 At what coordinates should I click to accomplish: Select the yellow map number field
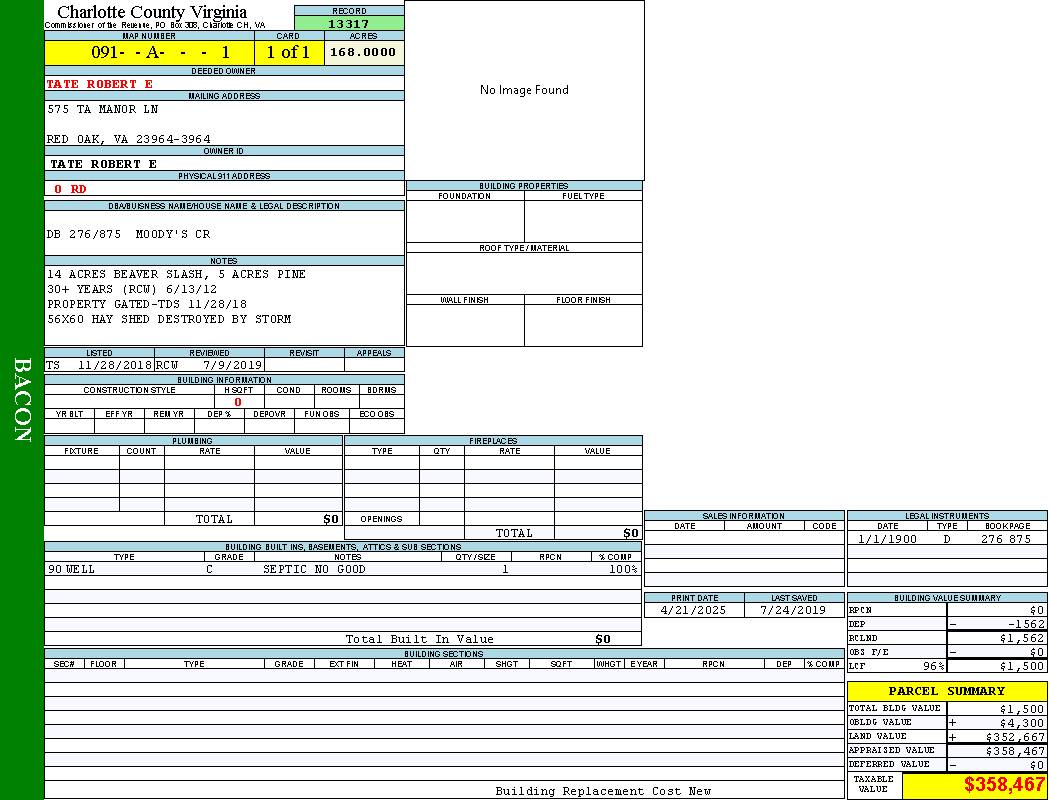[x=149, y=53]
